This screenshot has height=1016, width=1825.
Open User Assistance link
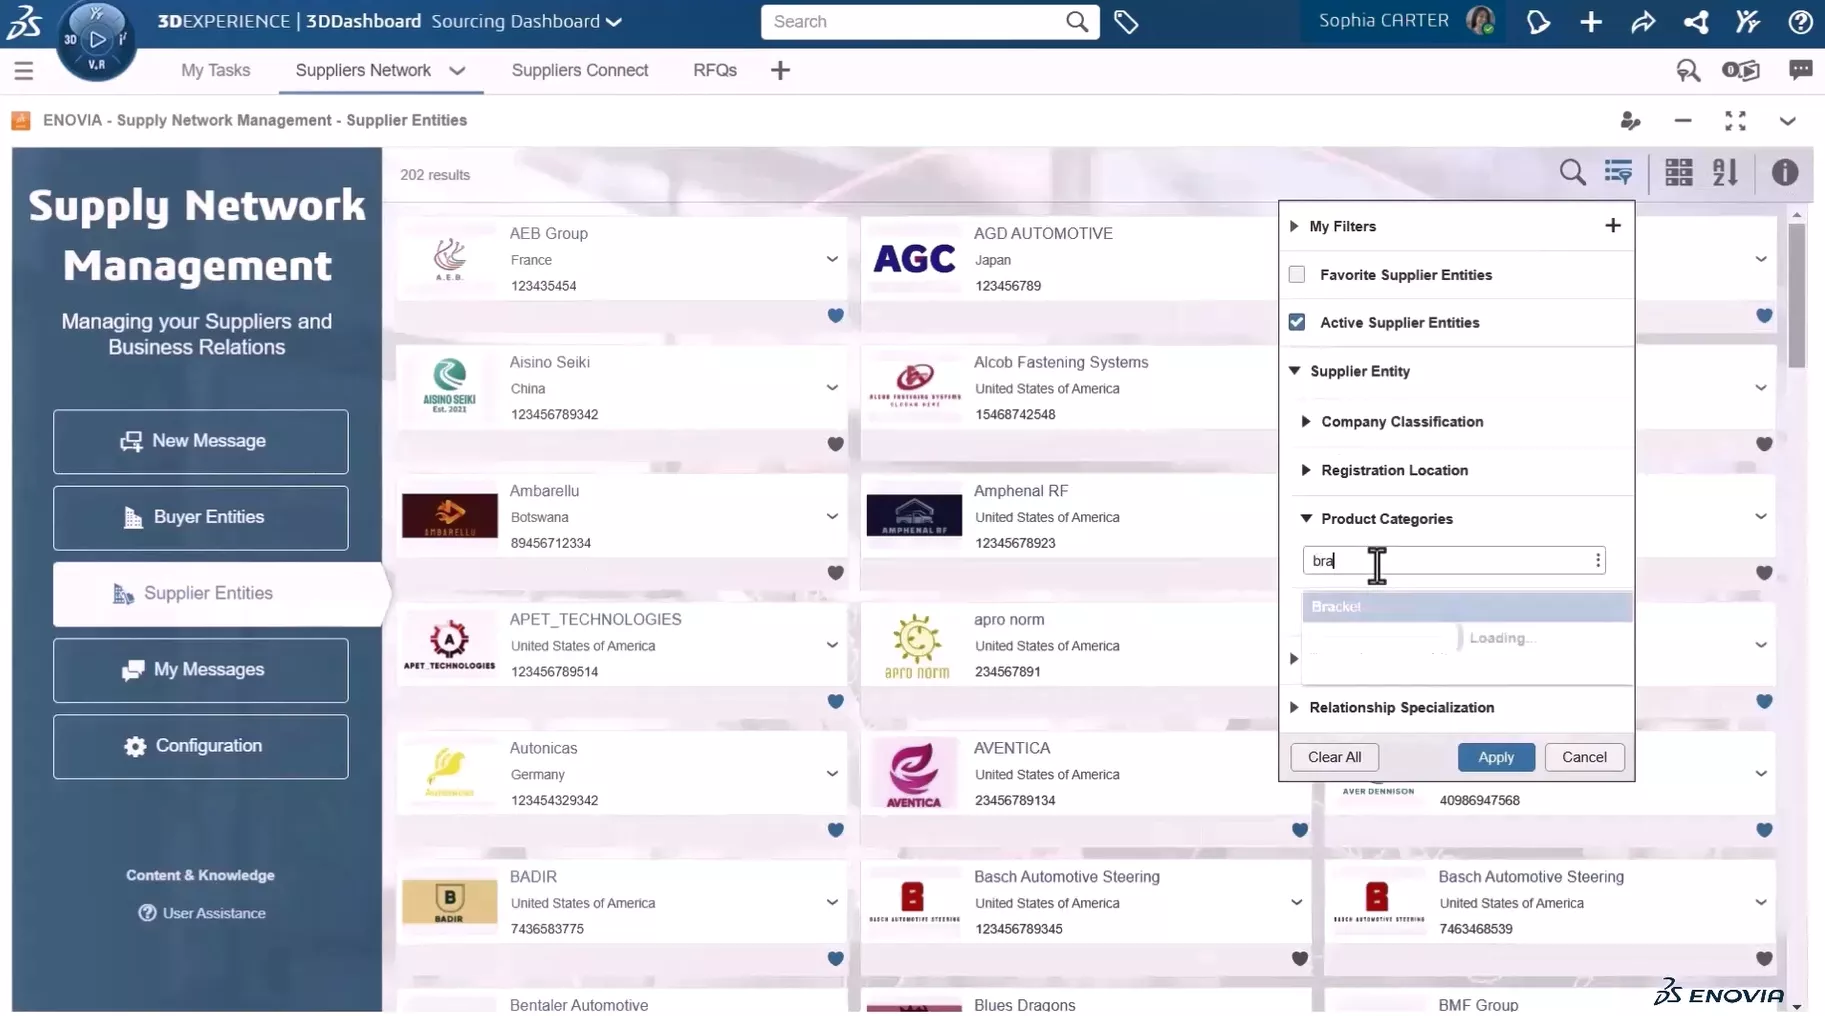(202, 913)
